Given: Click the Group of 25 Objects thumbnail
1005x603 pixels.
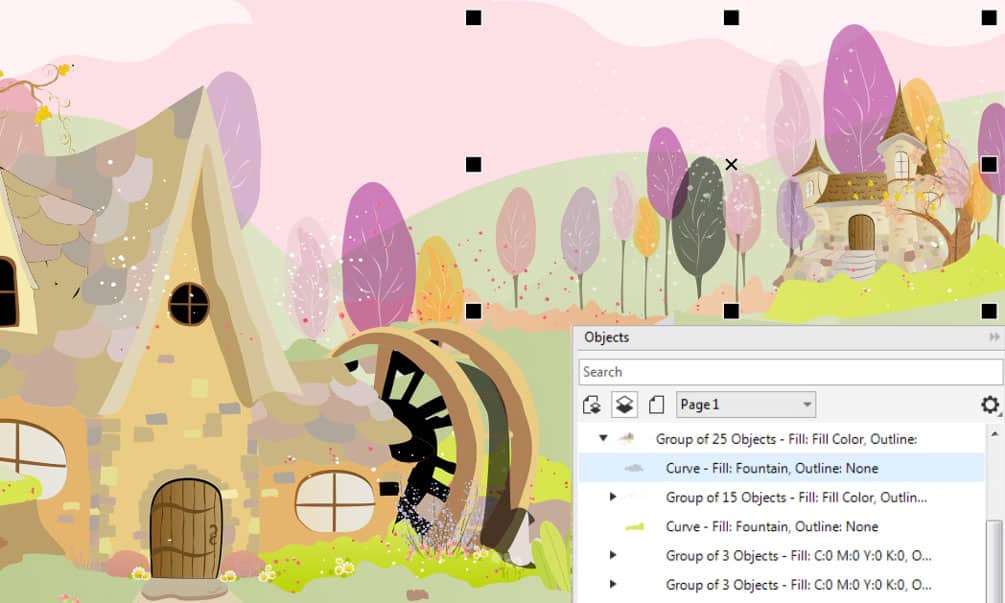Looking at the screenshot, I should coord(627,439).
